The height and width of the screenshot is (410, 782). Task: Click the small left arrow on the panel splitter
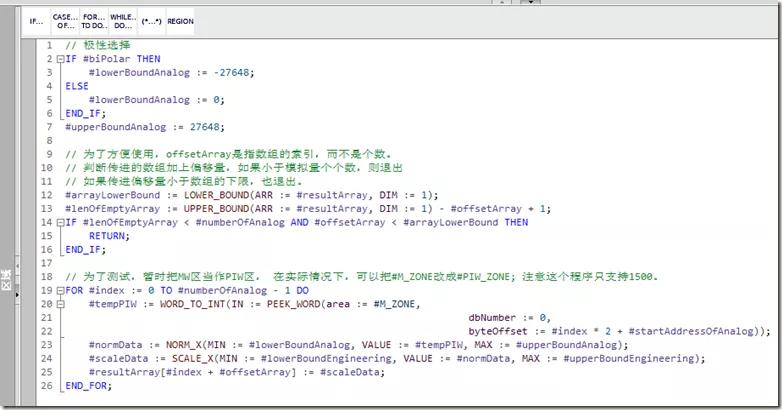pos(18,266)
